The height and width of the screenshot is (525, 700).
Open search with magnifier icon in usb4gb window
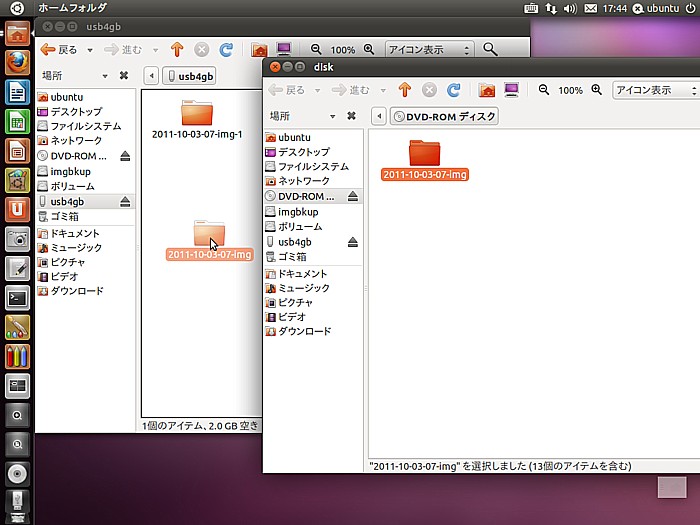tap(490, 49)
